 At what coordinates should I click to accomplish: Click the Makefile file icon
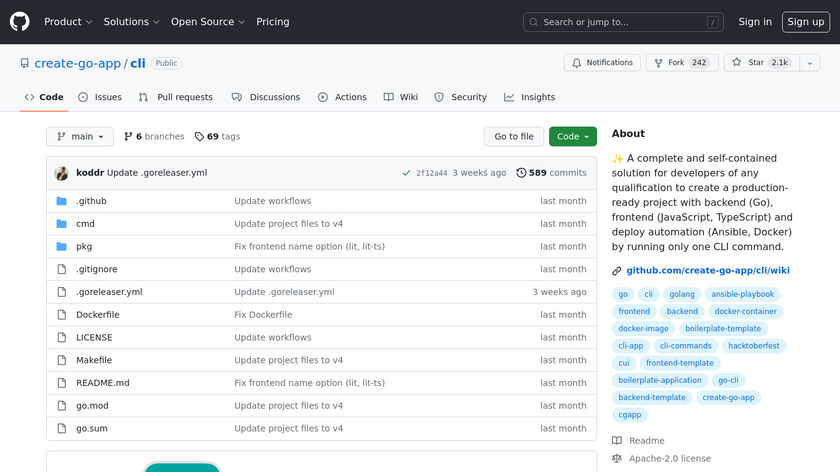point(62,360)
